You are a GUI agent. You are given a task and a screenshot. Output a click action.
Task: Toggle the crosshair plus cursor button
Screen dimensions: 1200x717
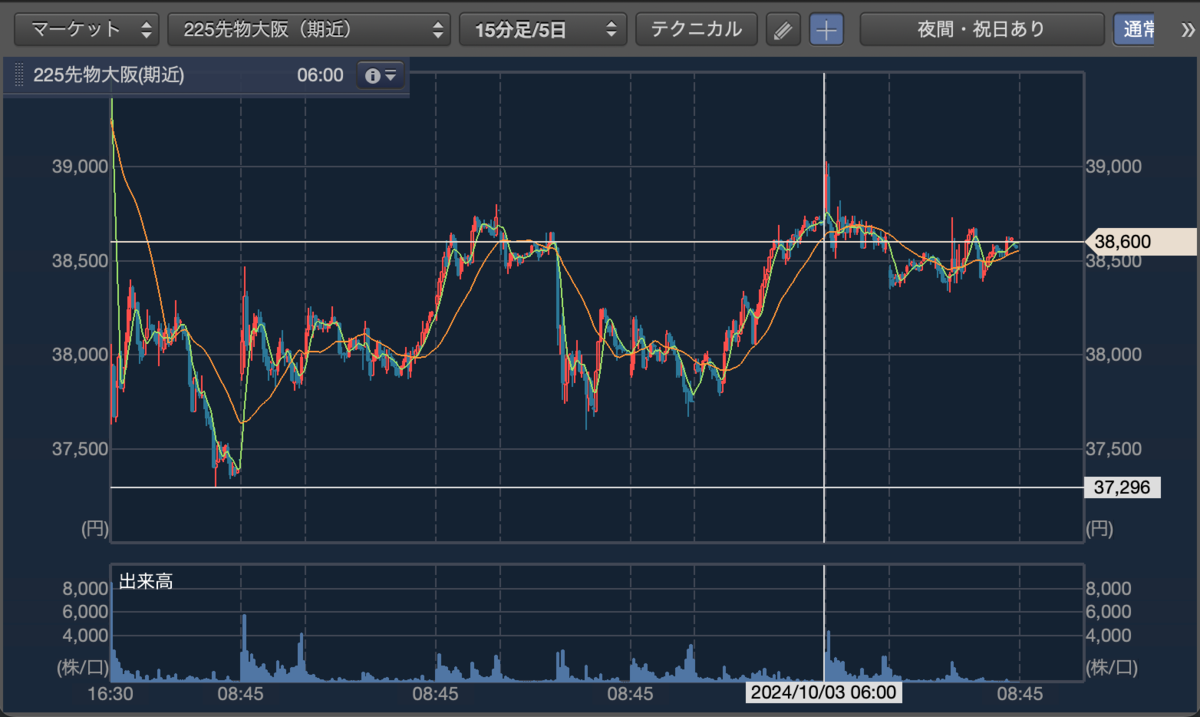826,30
